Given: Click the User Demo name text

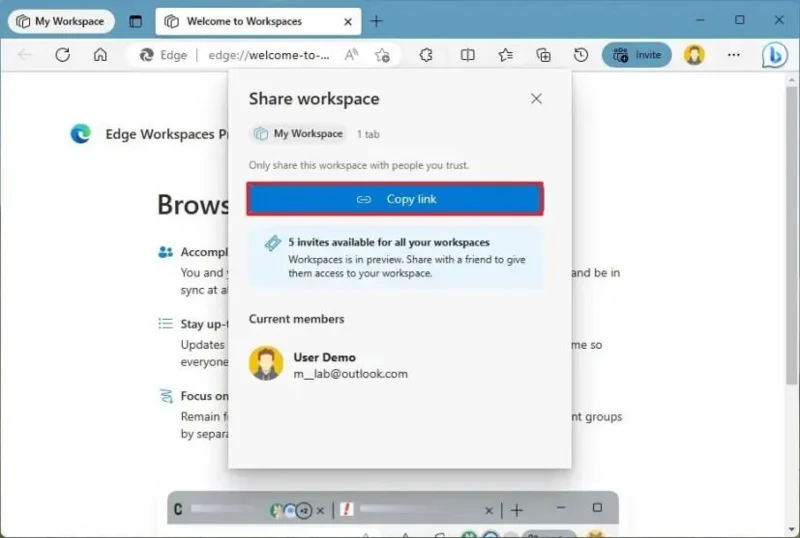Looking at the screenshot, I should pyautogui.click(x=324, y=357).
